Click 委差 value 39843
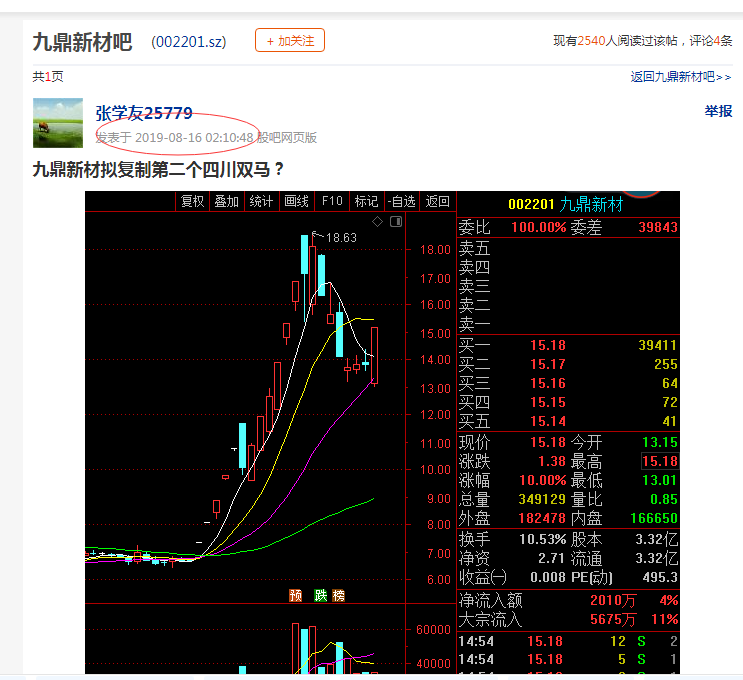The height and width of the screenshot is (680, 743). point(658,227)
